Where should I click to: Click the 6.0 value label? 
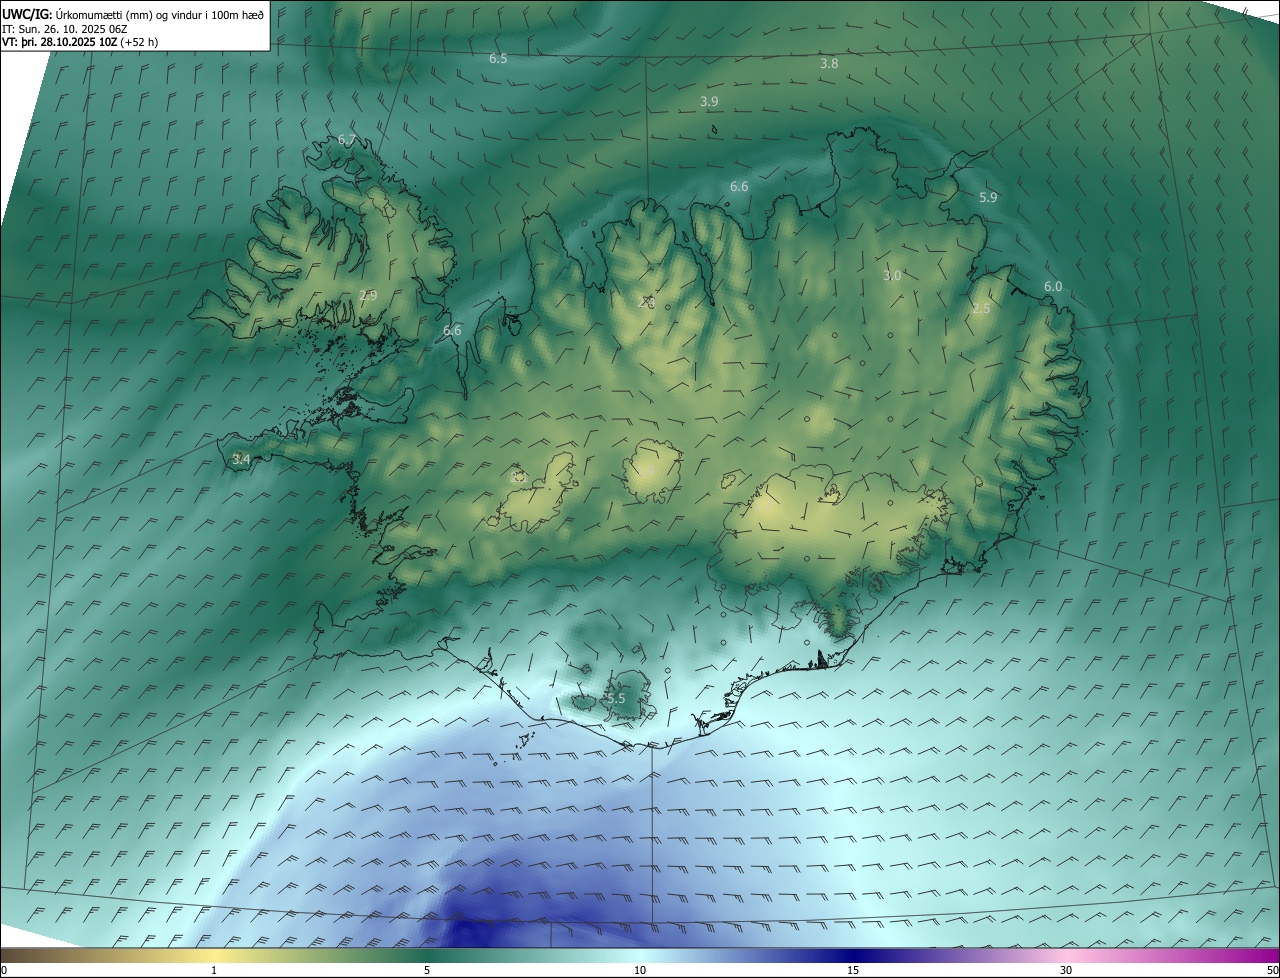(1053, 287)
